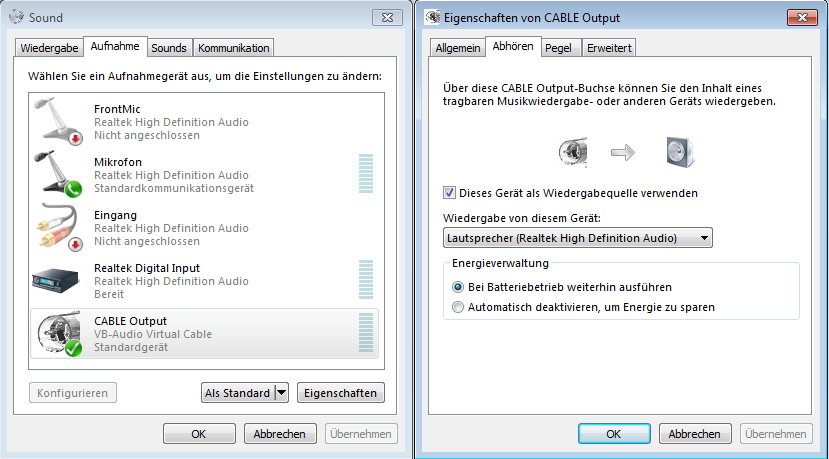Click the Eigenschaften button

pyautogui.click(x=340, y=393)
